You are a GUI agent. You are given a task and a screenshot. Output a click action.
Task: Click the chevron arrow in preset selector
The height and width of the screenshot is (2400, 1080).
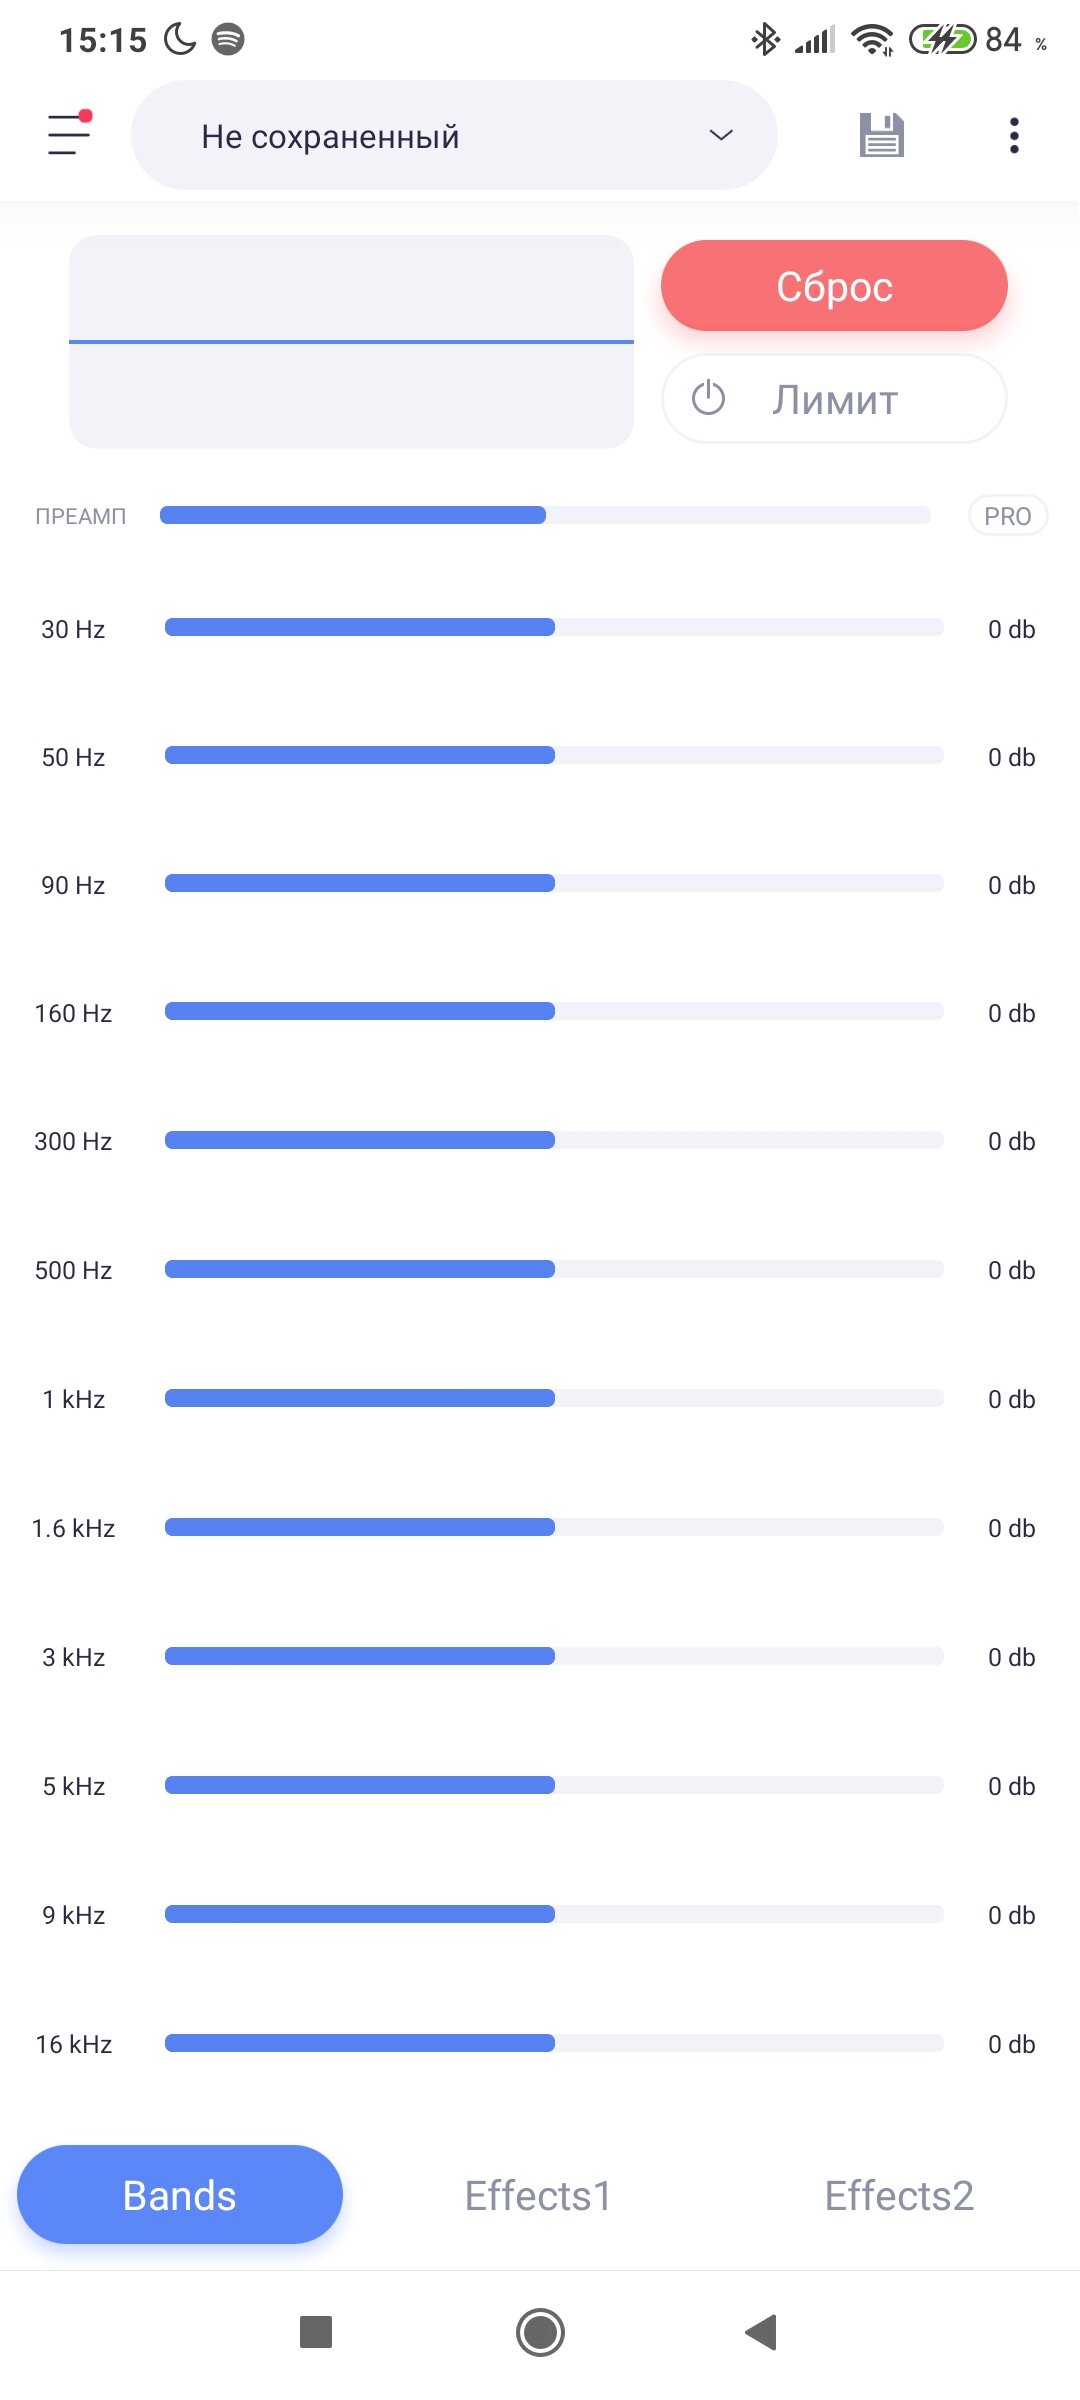click(721, 135)
